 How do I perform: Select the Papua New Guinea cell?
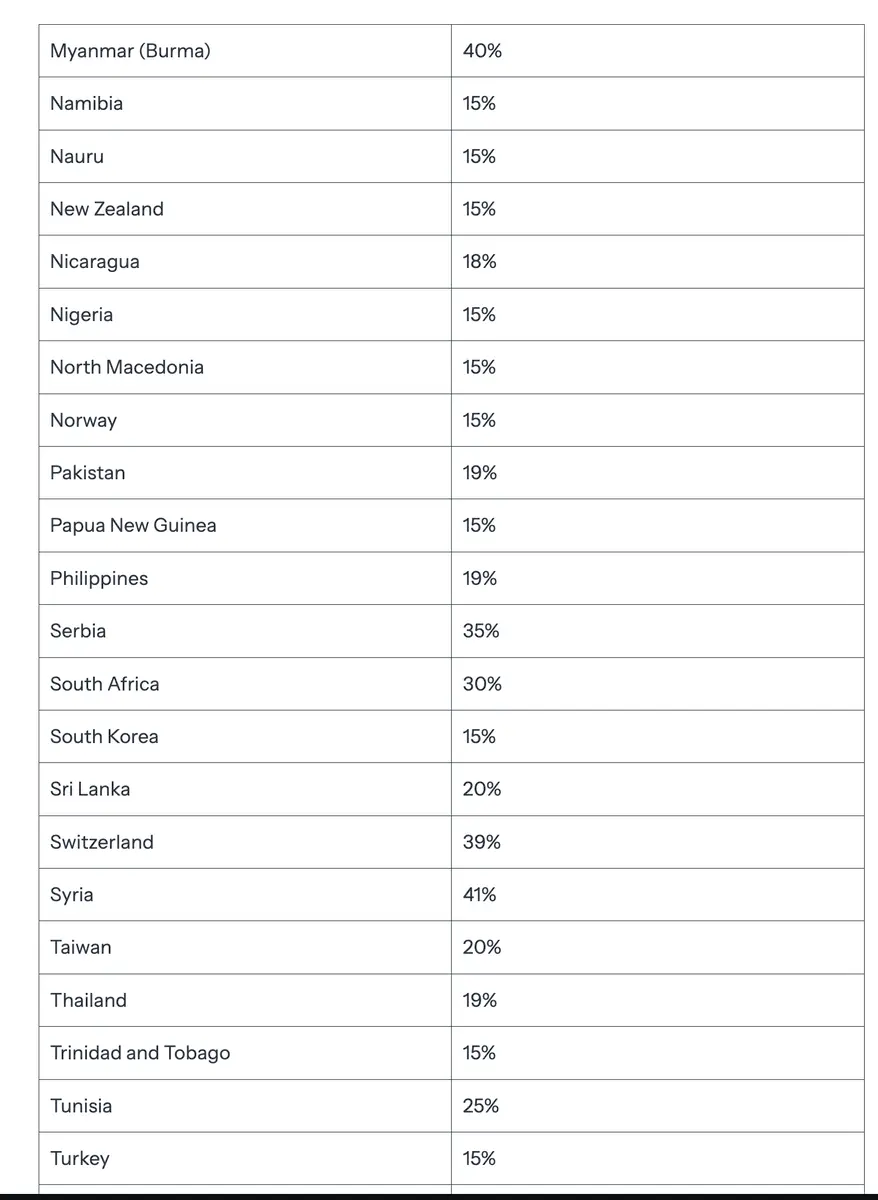(245, 526)
